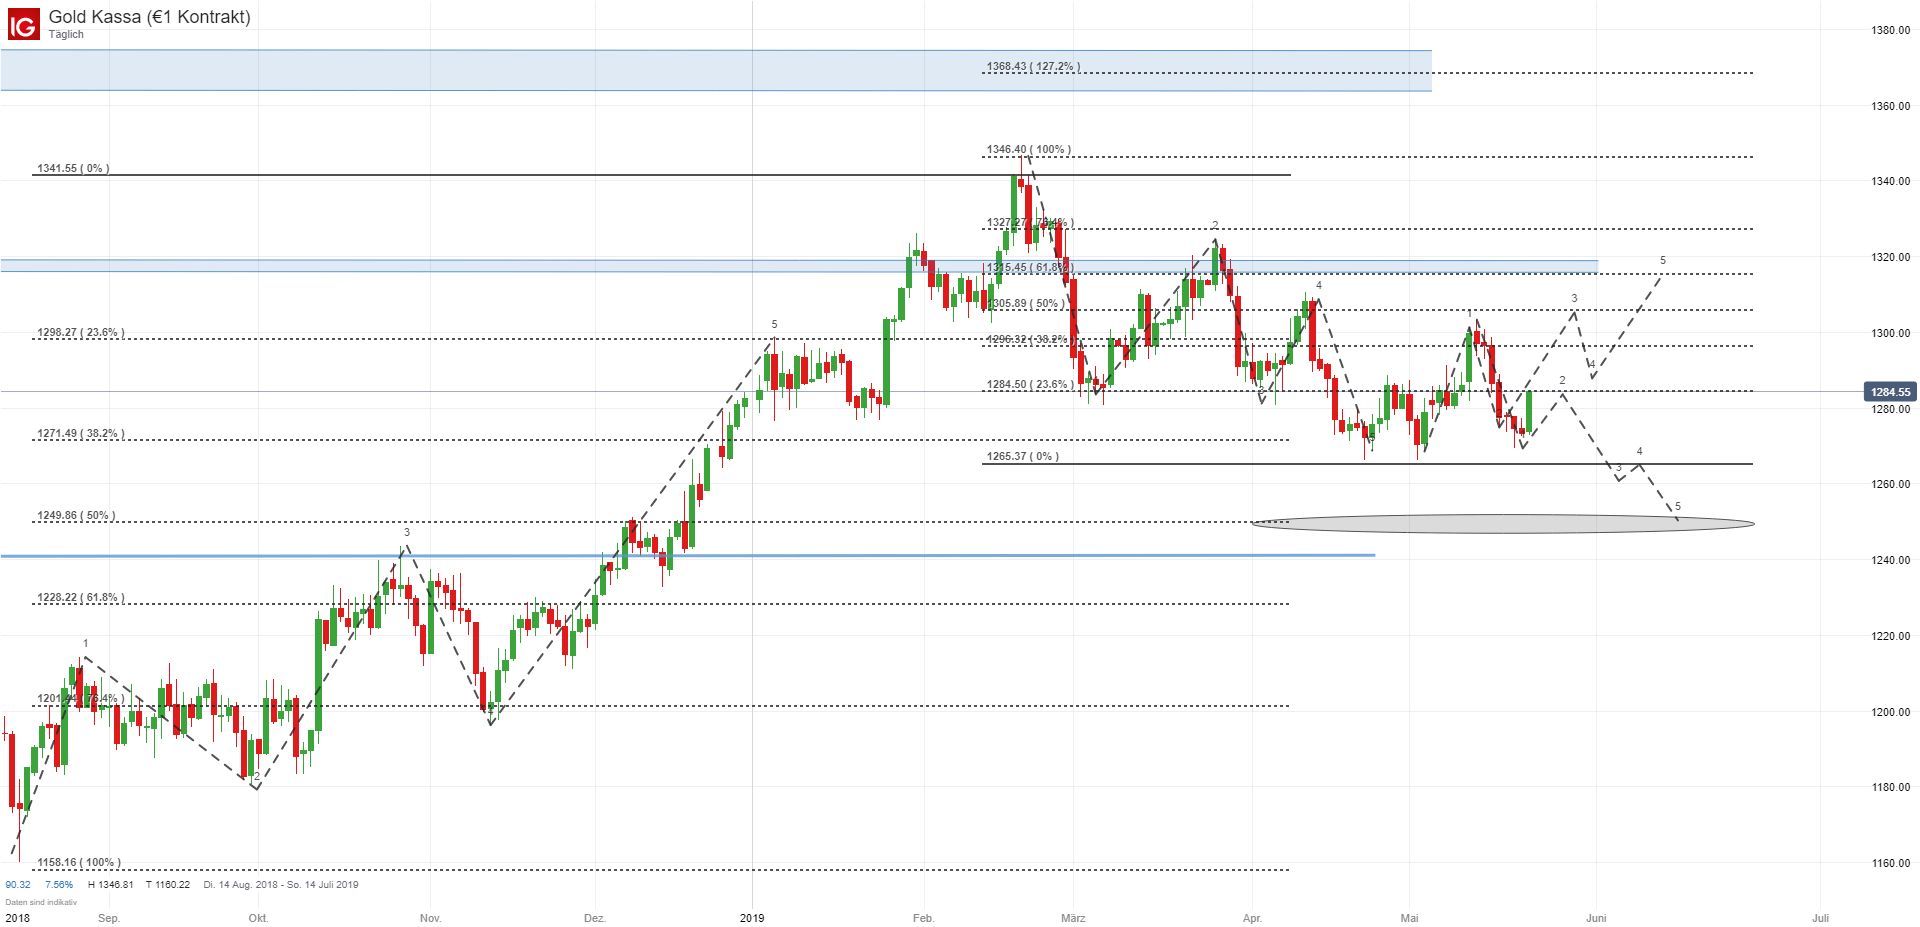Select Fibonacci label '1271.49 ( 38.2% )'
The width and height of the screenshot is (1920, 927).
coord(81,434)
